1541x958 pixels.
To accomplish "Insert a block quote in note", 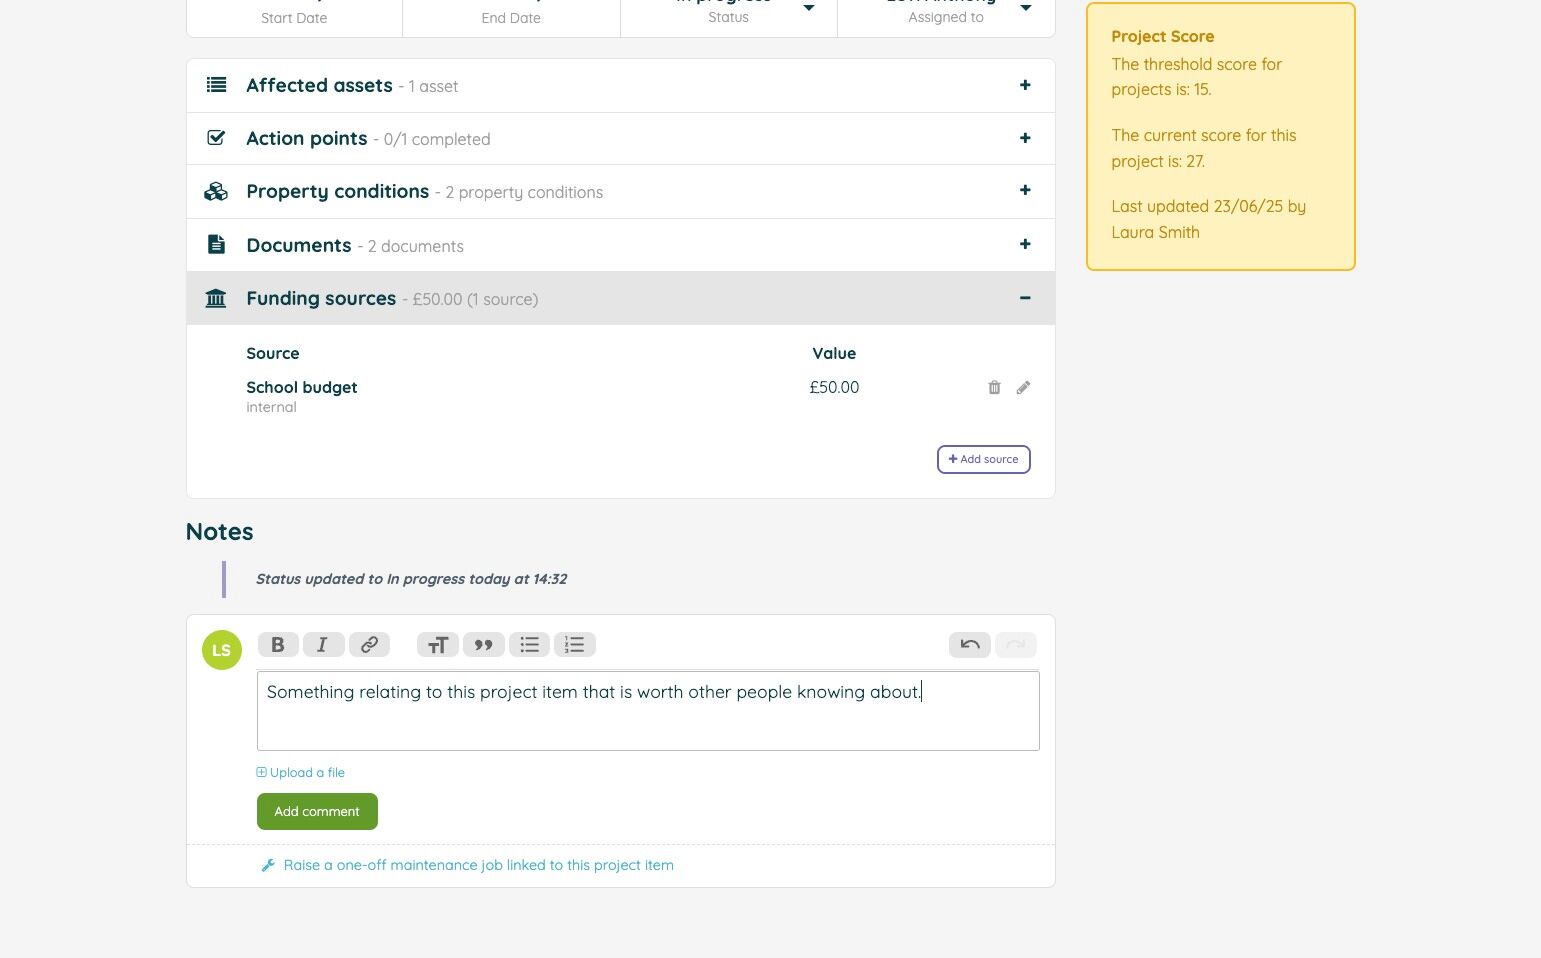I will point(483,645).
